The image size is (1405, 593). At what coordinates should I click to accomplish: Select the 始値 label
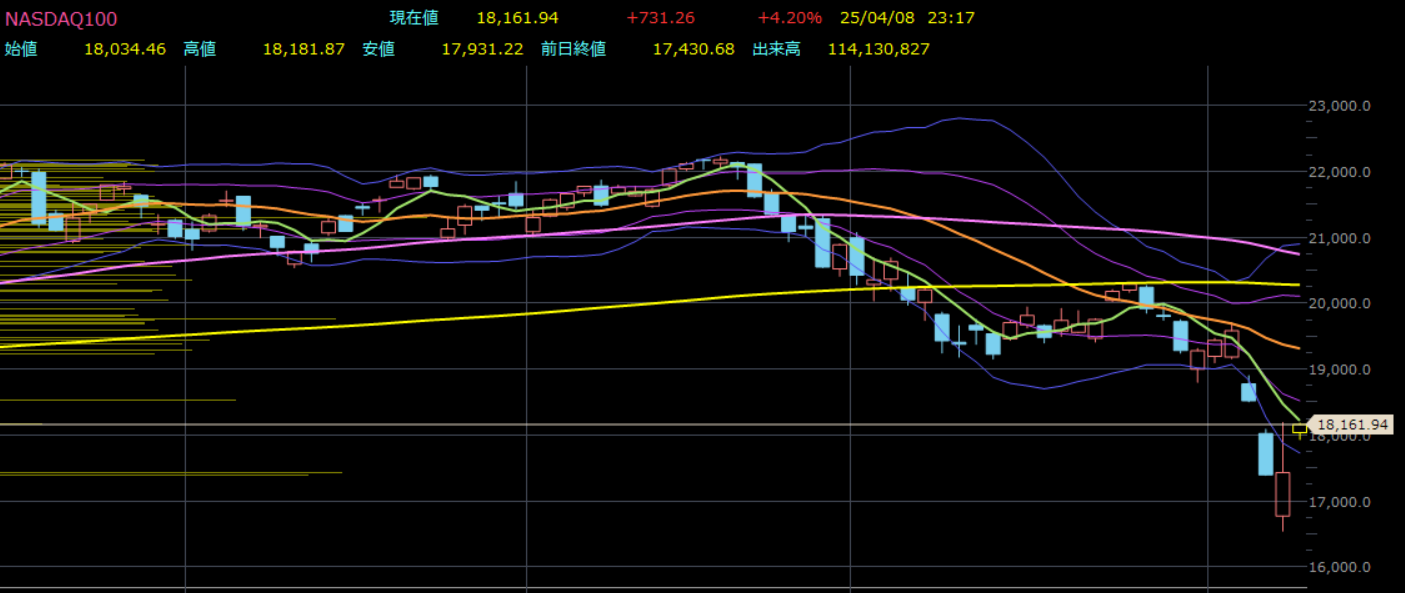coord(21,49)
